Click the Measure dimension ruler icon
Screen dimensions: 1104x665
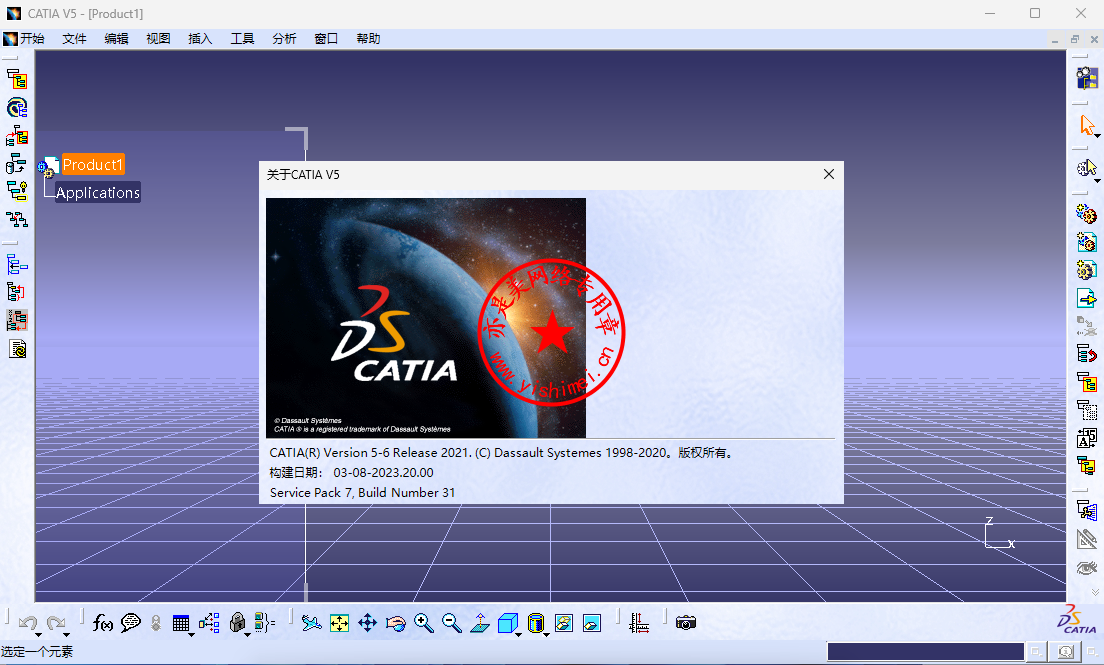pyautogui.click(x=639, y=623)
